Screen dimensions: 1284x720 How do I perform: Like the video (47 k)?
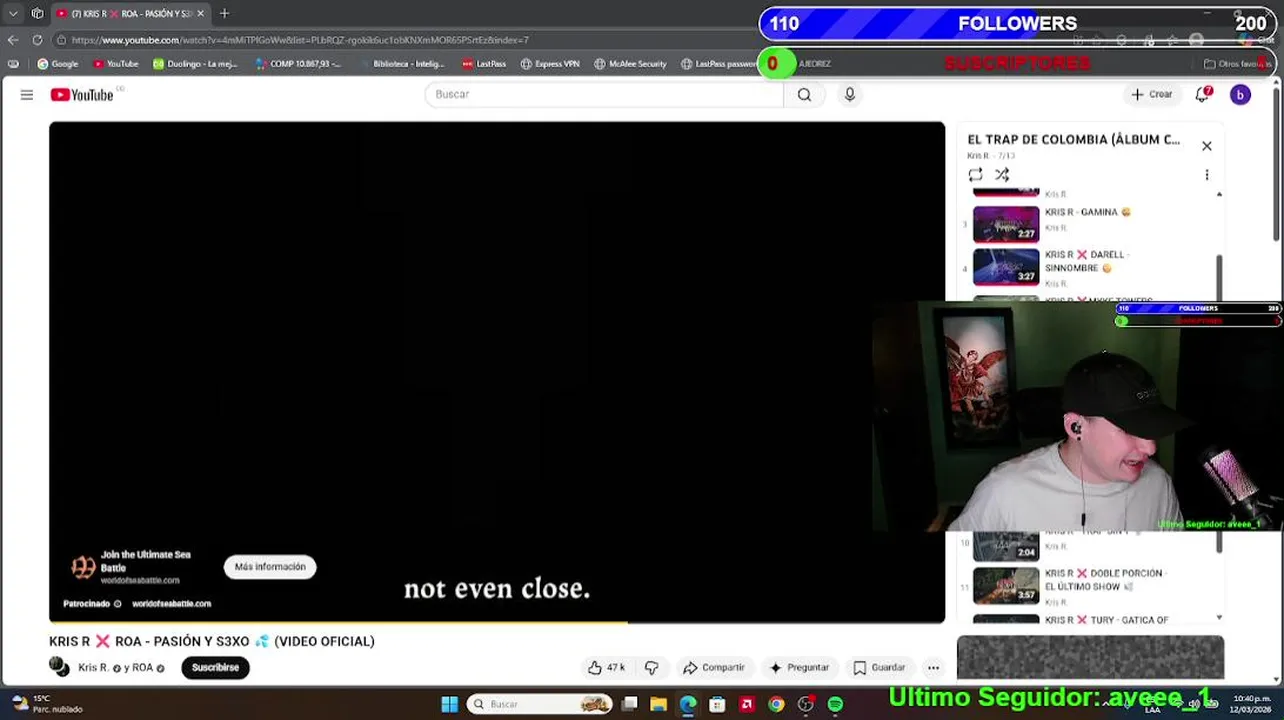coord(607,668)
